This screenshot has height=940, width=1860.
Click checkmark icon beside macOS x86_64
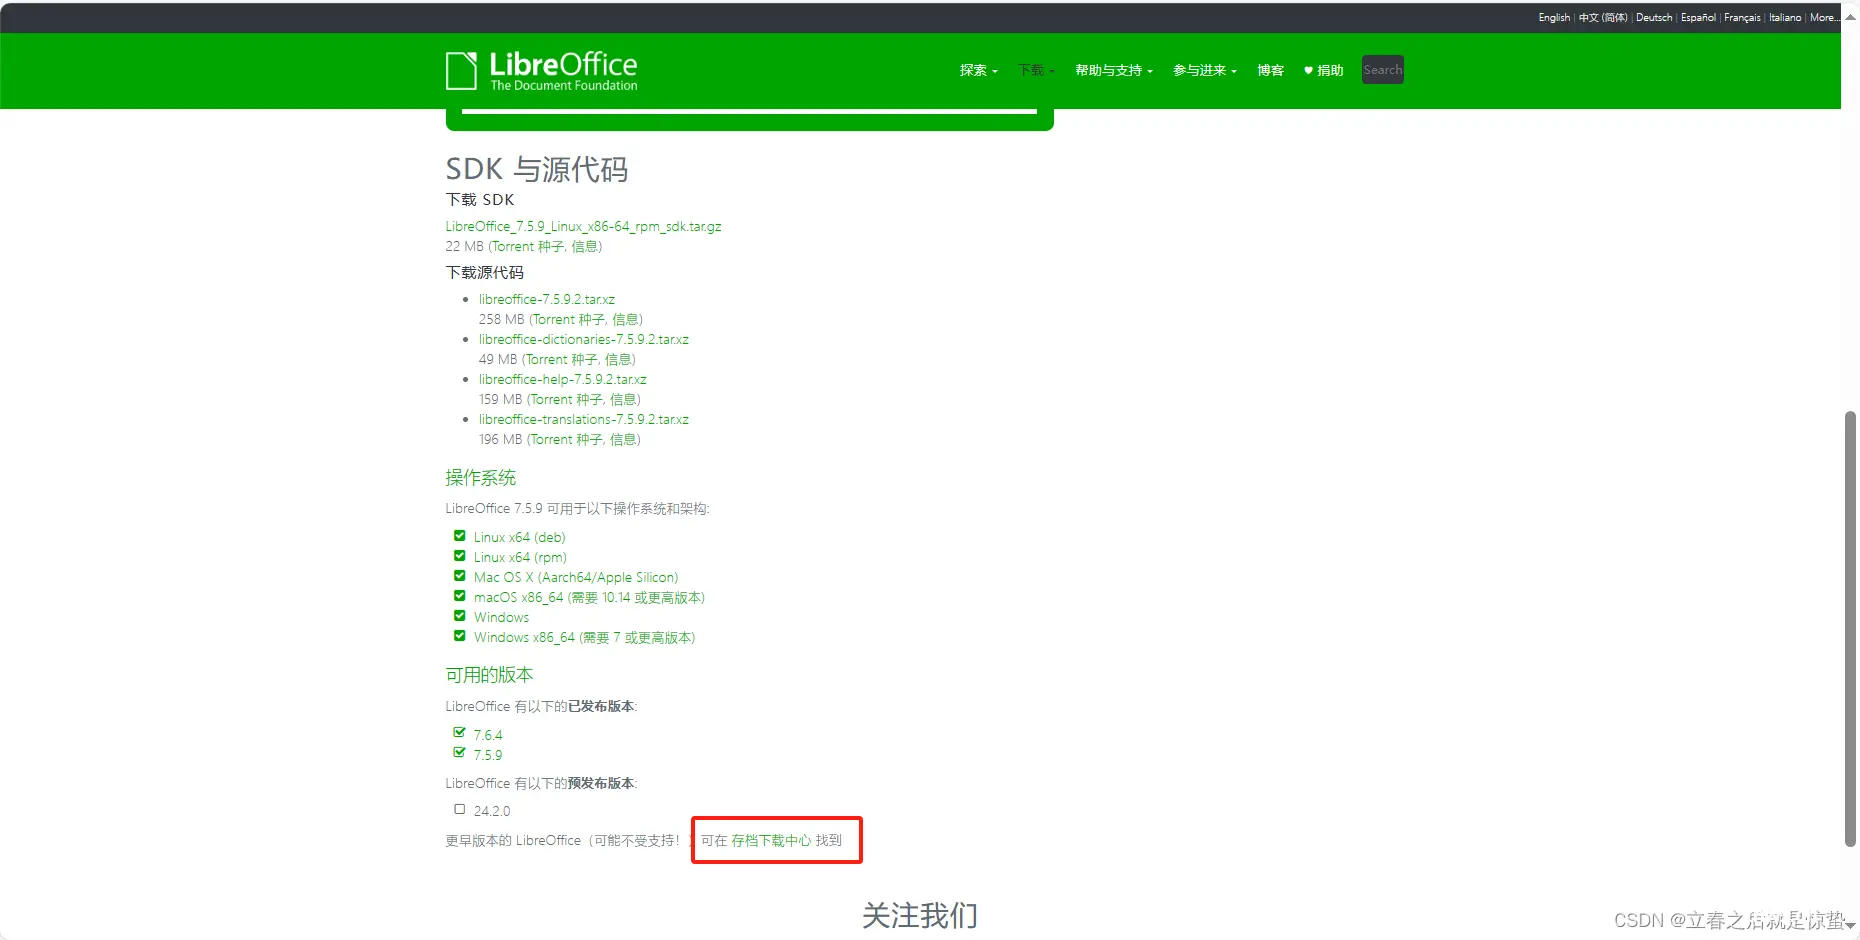click(460, 596)
